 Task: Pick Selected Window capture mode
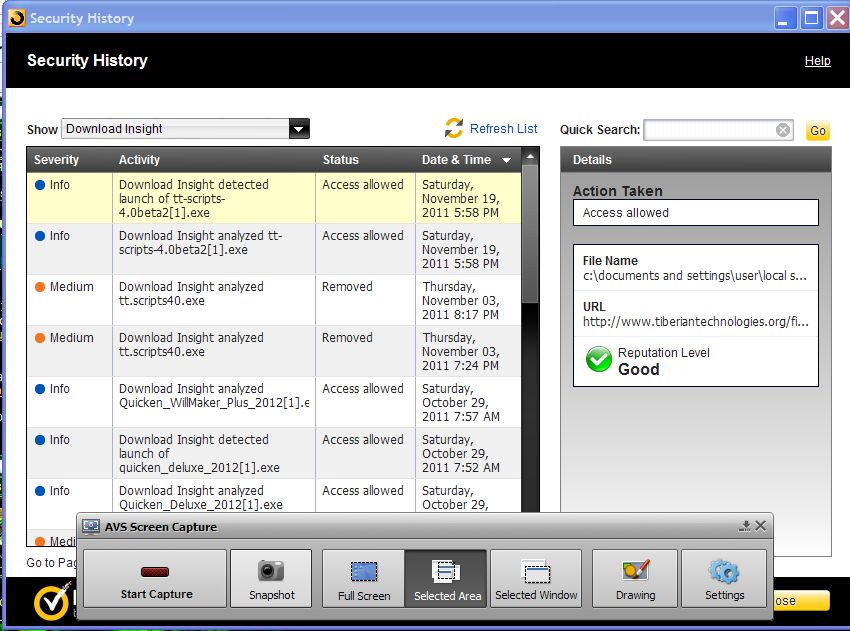point(536,578)
